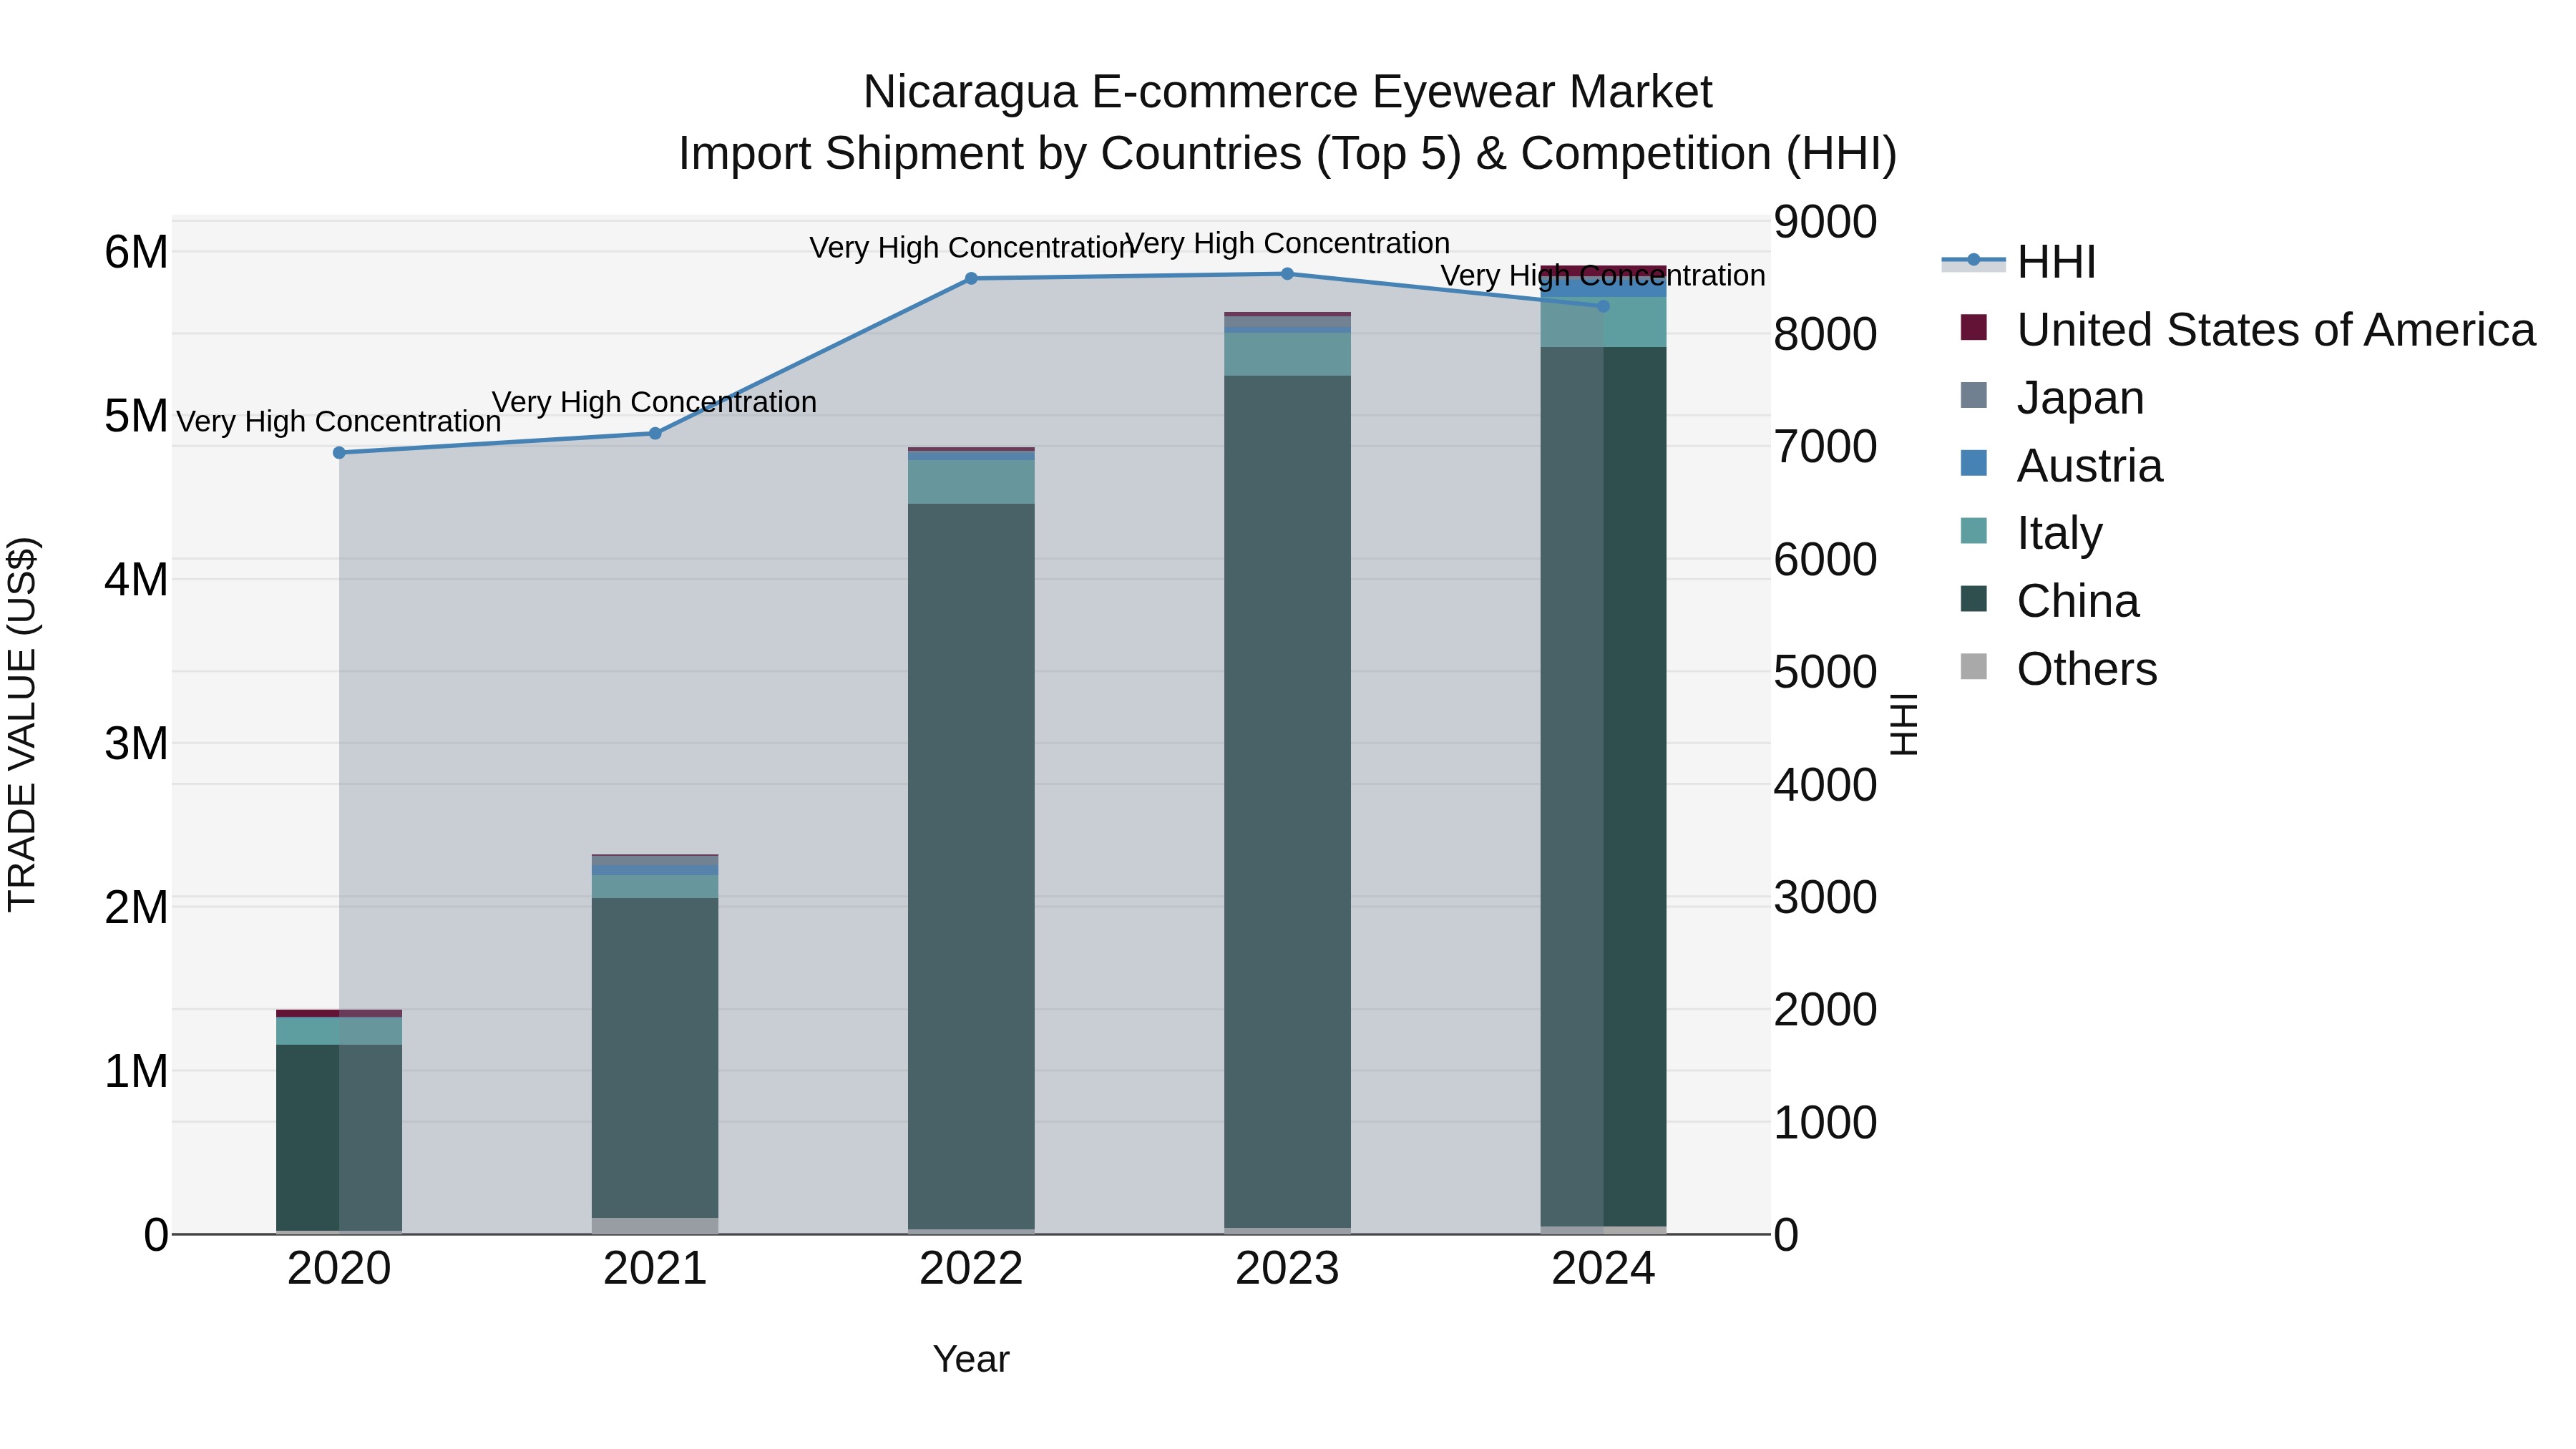Click the 2022 x-axis label
Screen dimensions: 2576x1449
tap(971, 1269)
